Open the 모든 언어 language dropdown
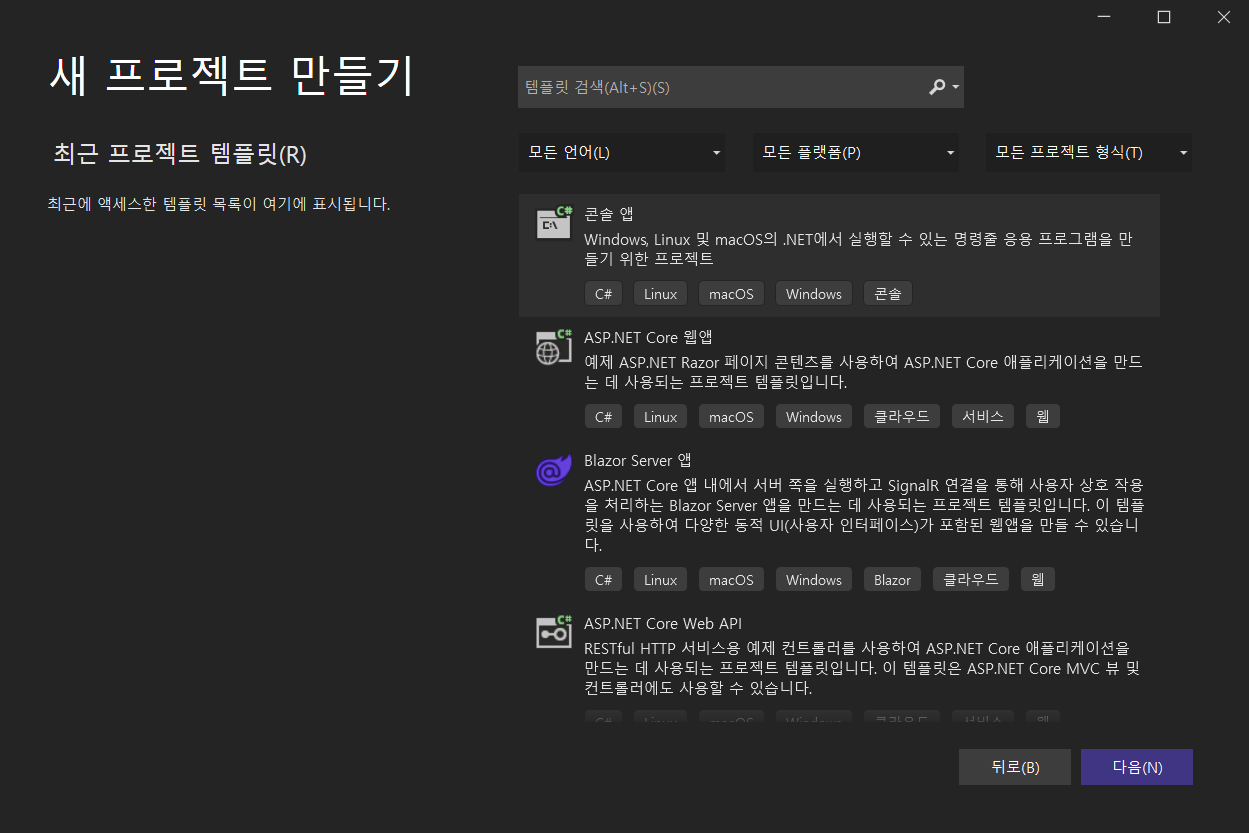Image resolution: width=1249 pixels, height=833 pixels. (623, 153)
